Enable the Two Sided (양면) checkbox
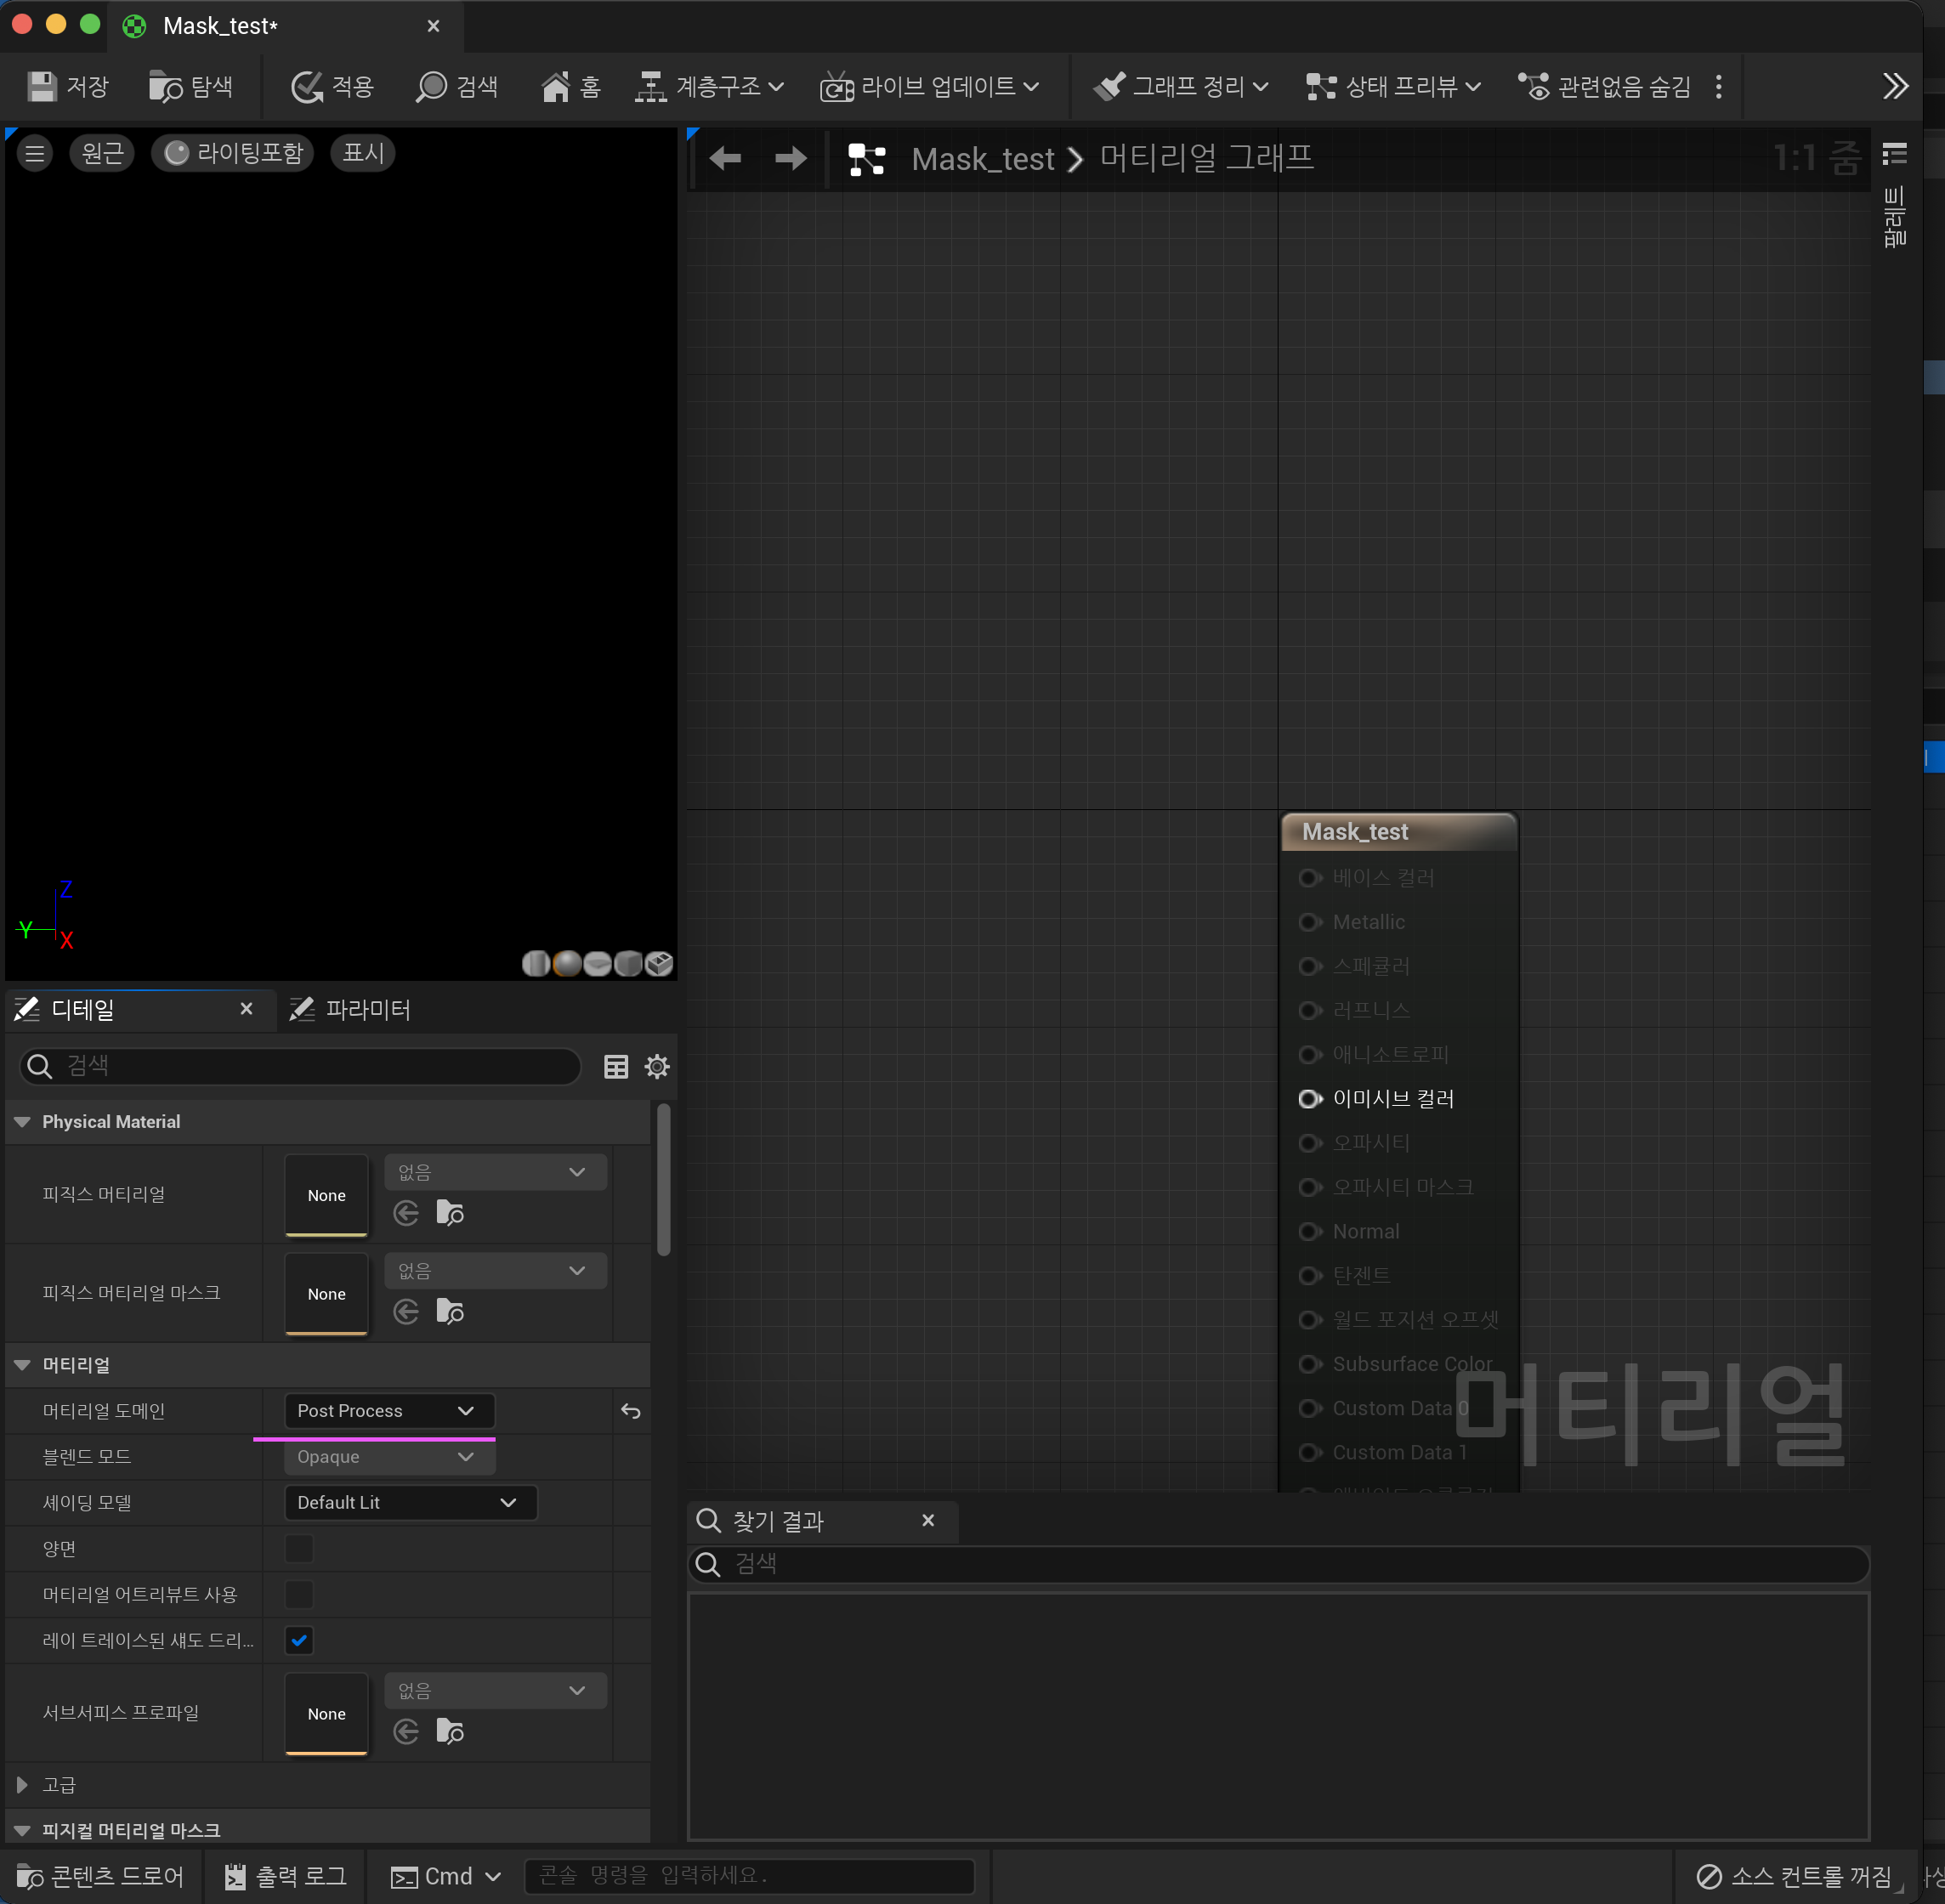Viewport: 1945px width, 1904px height. pyautogui.click(x=299, y=1548)
